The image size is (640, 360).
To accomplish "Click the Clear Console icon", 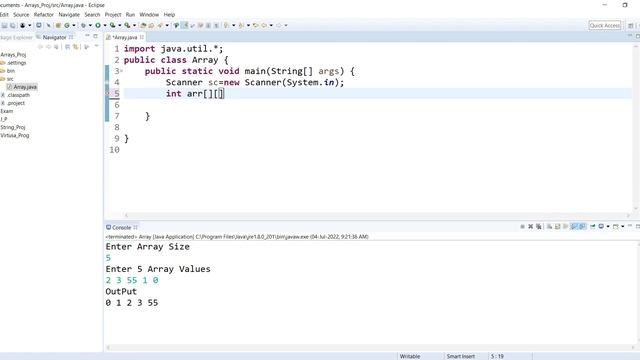I will (x=549, y=227).
